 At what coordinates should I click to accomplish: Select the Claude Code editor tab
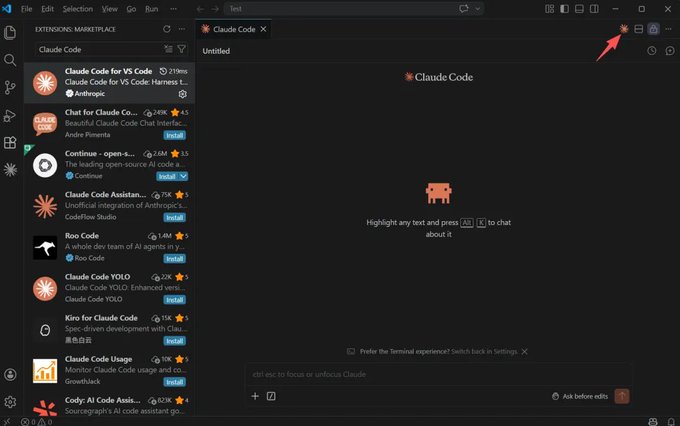pos(233,29)
